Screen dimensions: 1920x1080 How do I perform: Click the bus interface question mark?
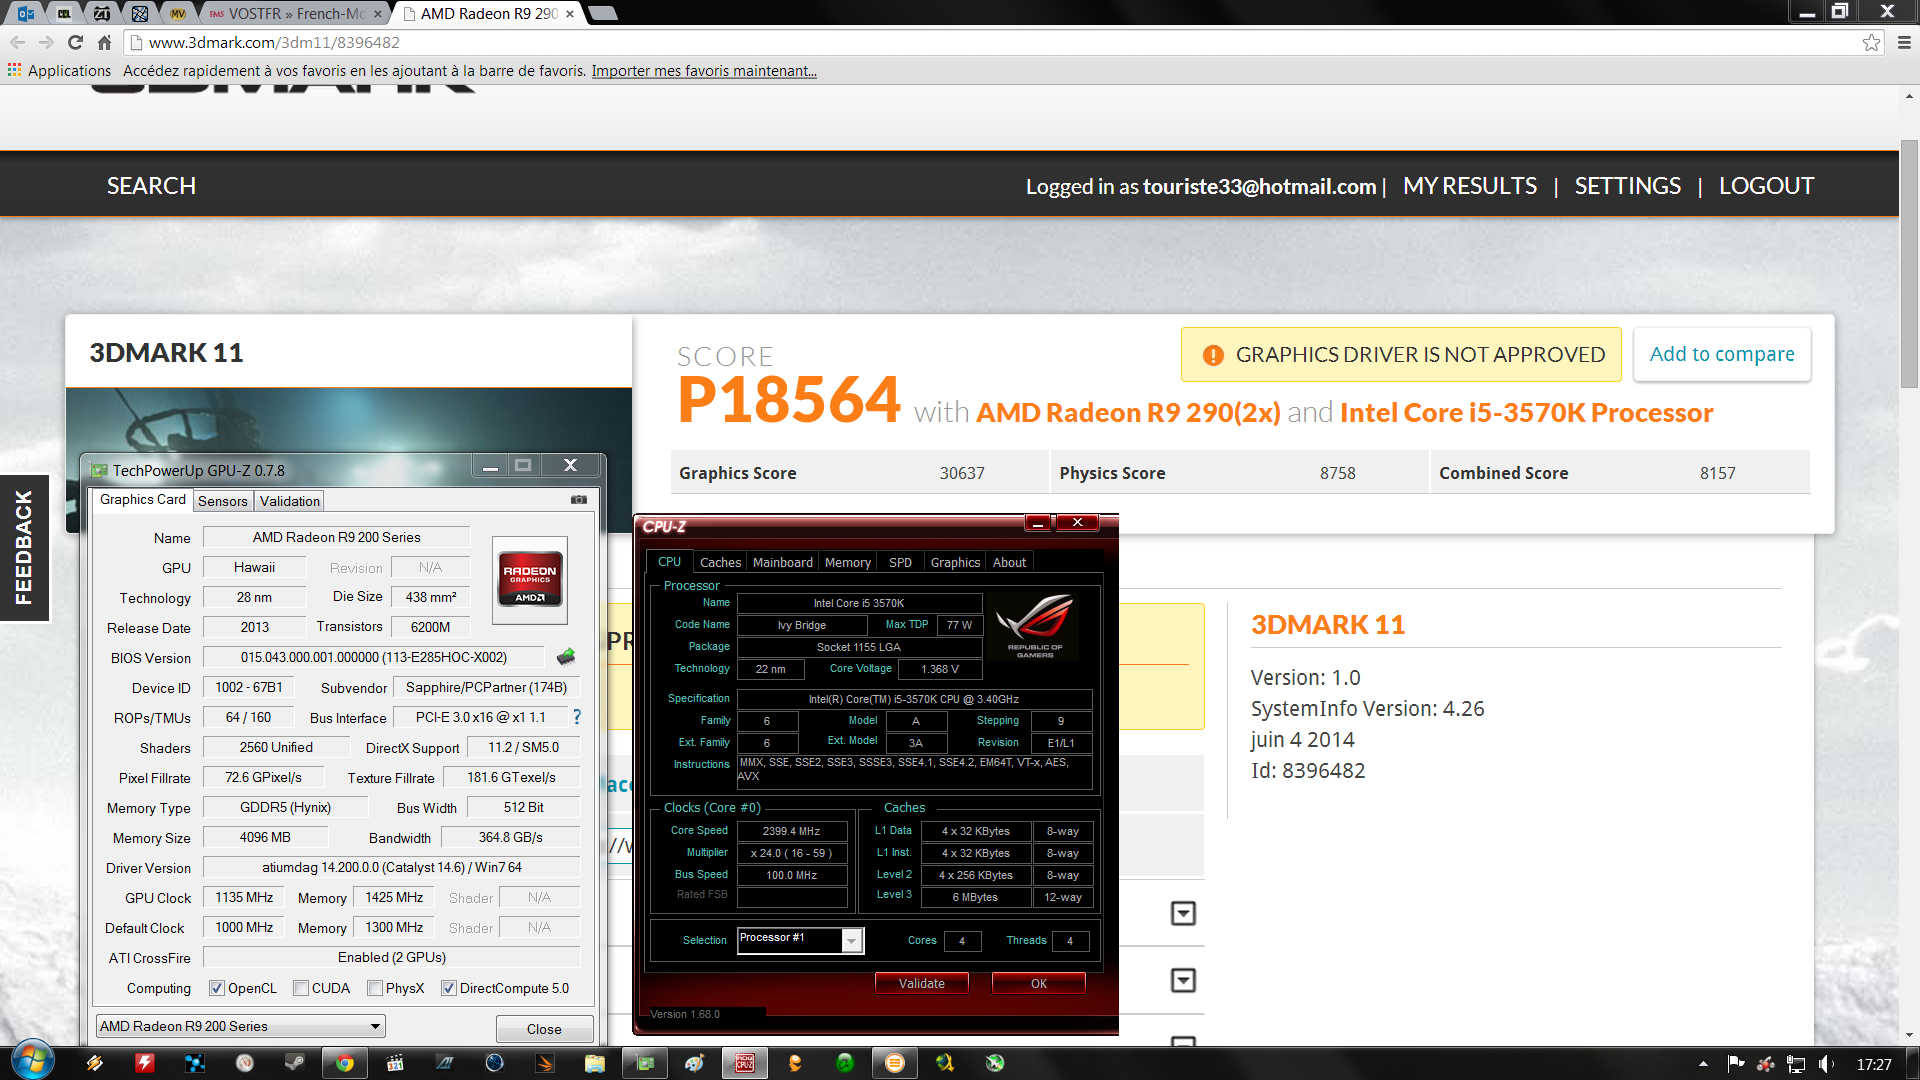point(577,717)
